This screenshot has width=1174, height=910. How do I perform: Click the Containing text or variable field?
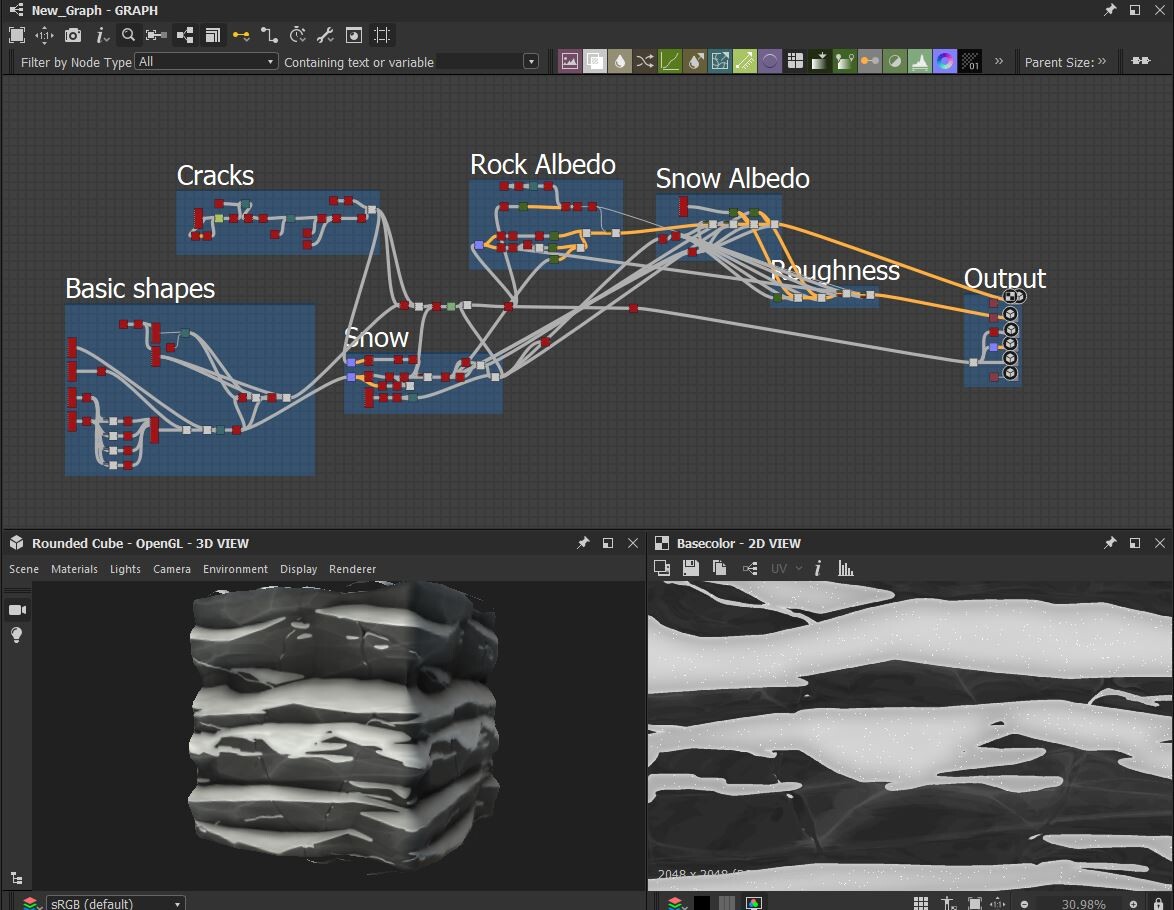[480, 62]
